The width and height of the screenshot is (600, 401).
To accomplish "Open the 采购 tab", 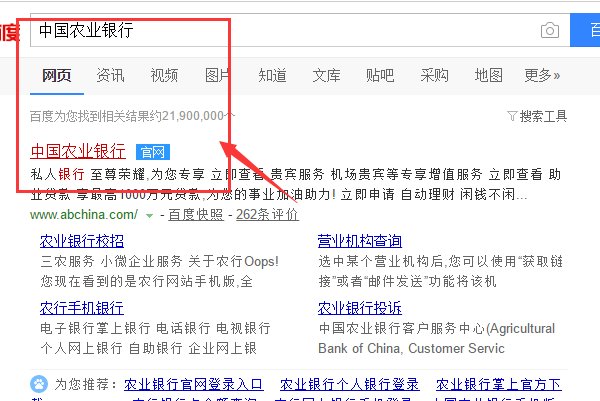I will (x=434, y=75).
